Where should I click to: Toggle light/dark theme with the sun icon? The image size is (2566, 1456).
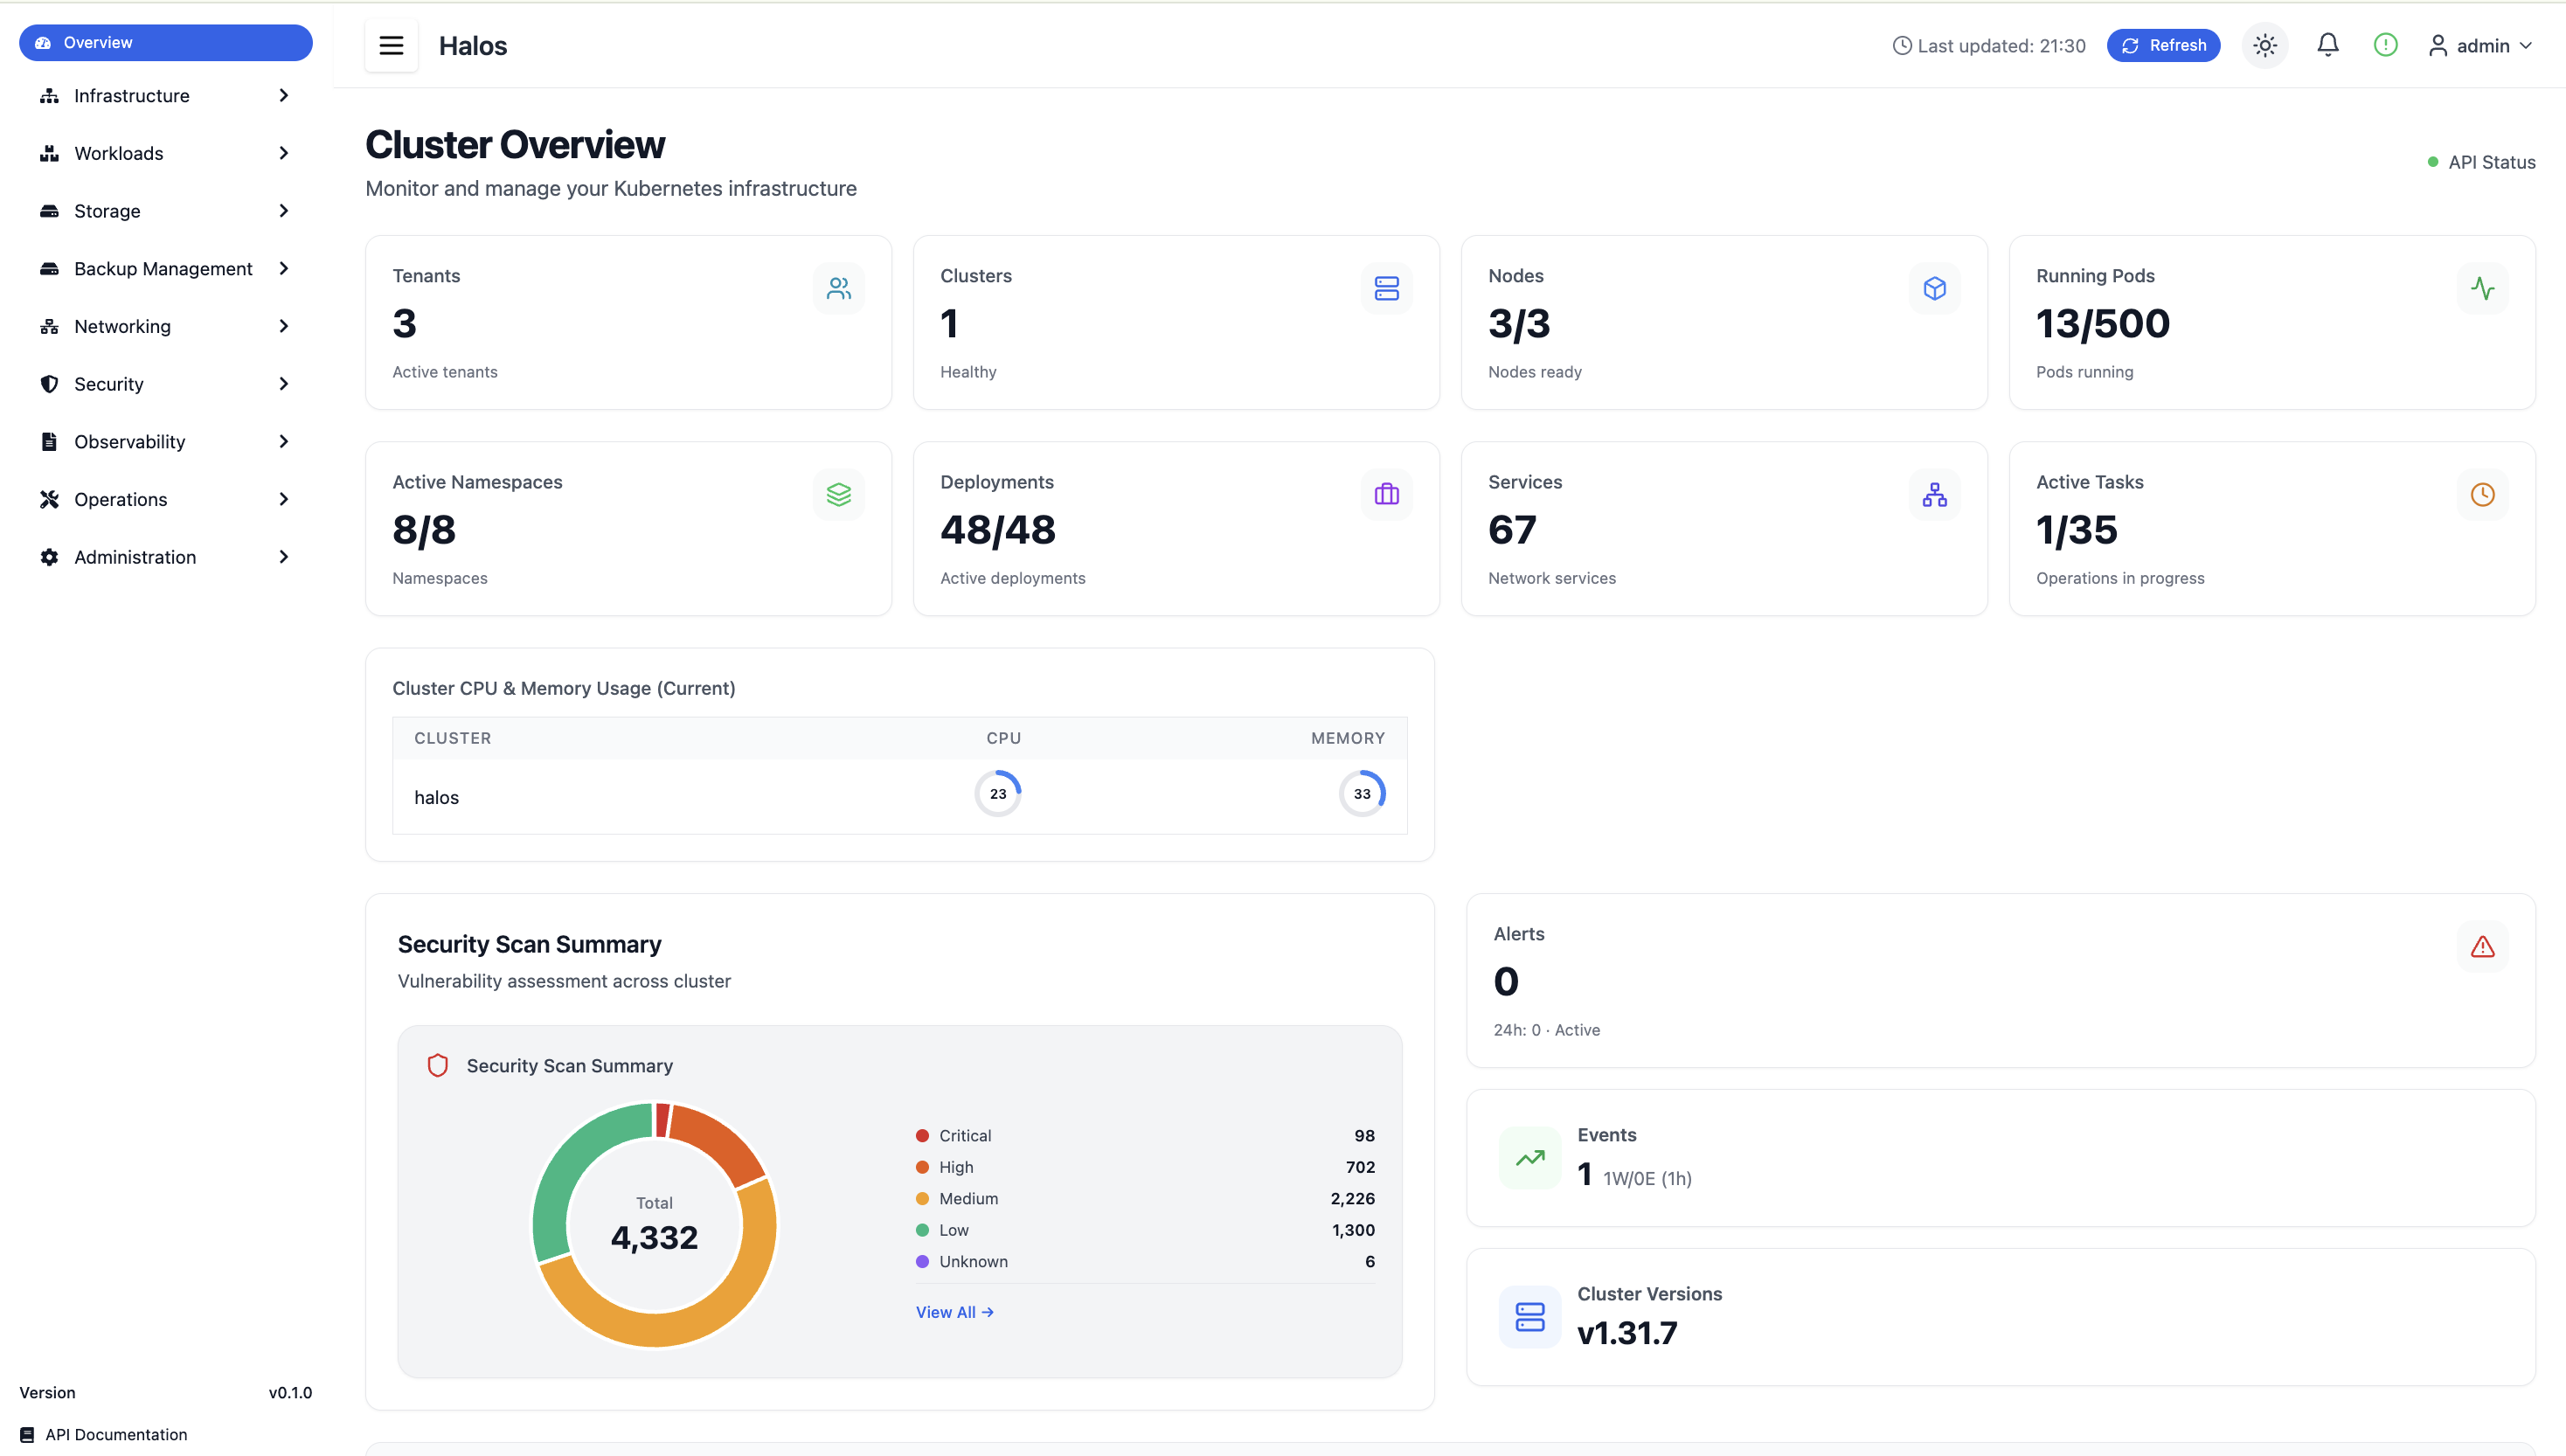(2264, 45)
